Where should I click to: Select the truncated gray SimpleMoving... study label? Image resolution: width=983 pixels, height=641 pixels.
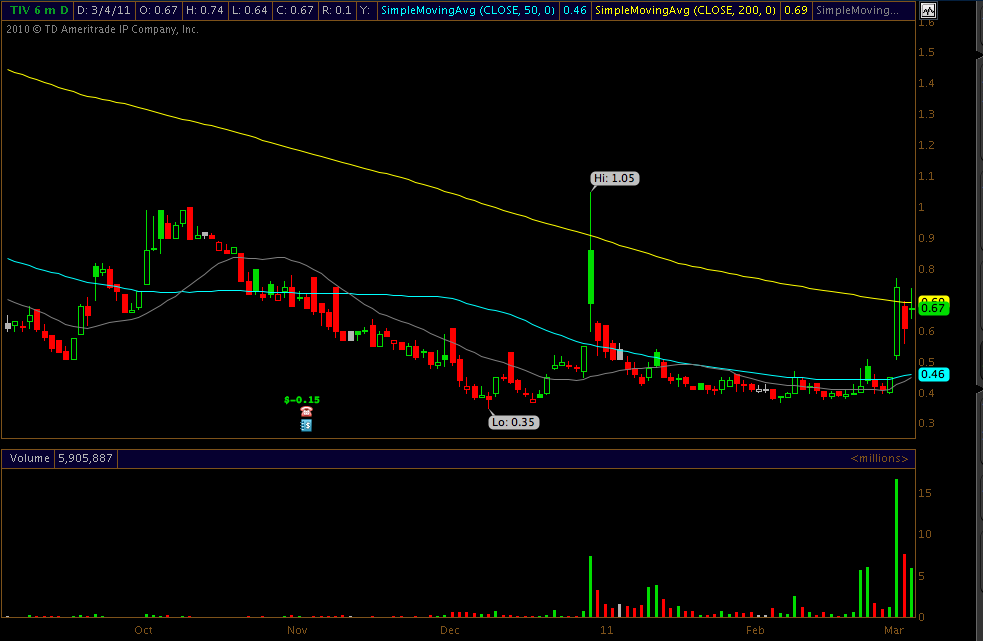863,11
